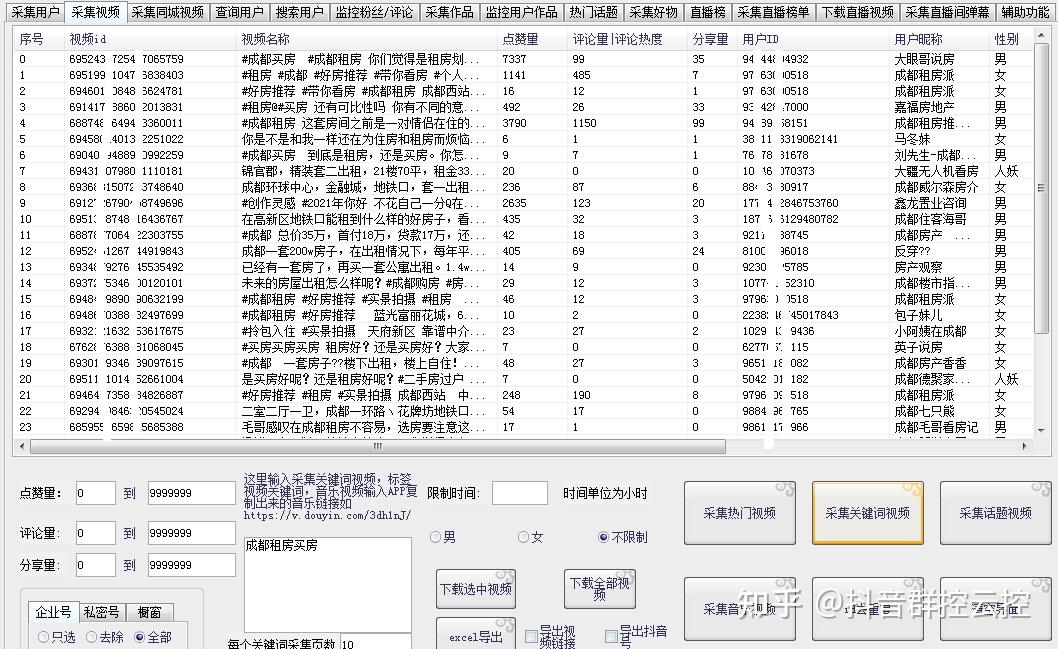The image size is (1058, 649).
Task: Open the 私密号 filter tab
Action: point(101,612)
